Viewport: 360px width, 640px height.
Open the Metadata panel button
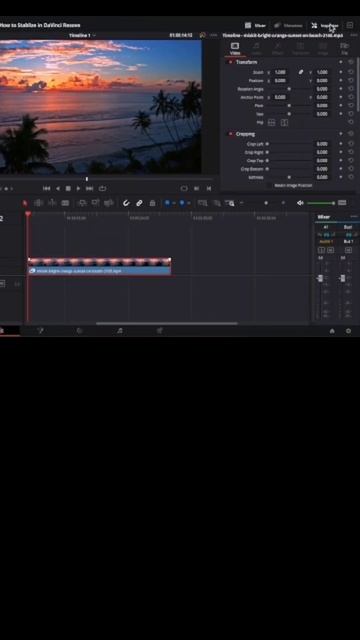(x=289, y=25)
